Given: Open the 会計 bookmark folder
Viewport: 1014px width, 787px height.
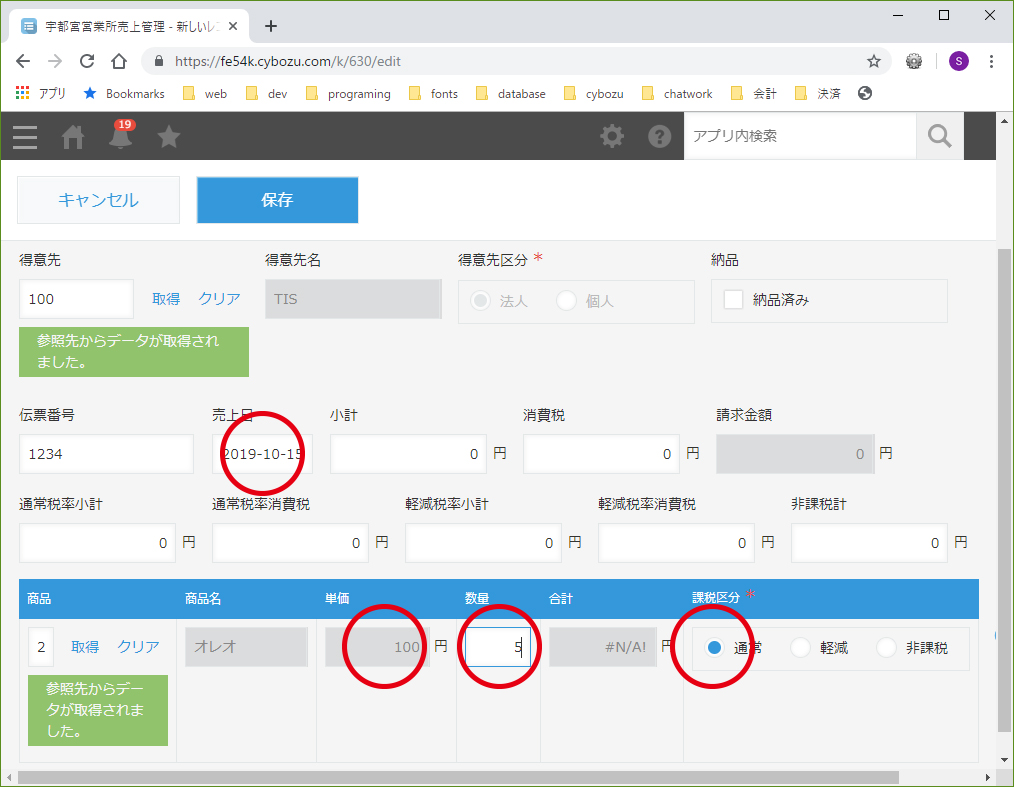Looking at the screenshot, I should [x=753, y=94].
